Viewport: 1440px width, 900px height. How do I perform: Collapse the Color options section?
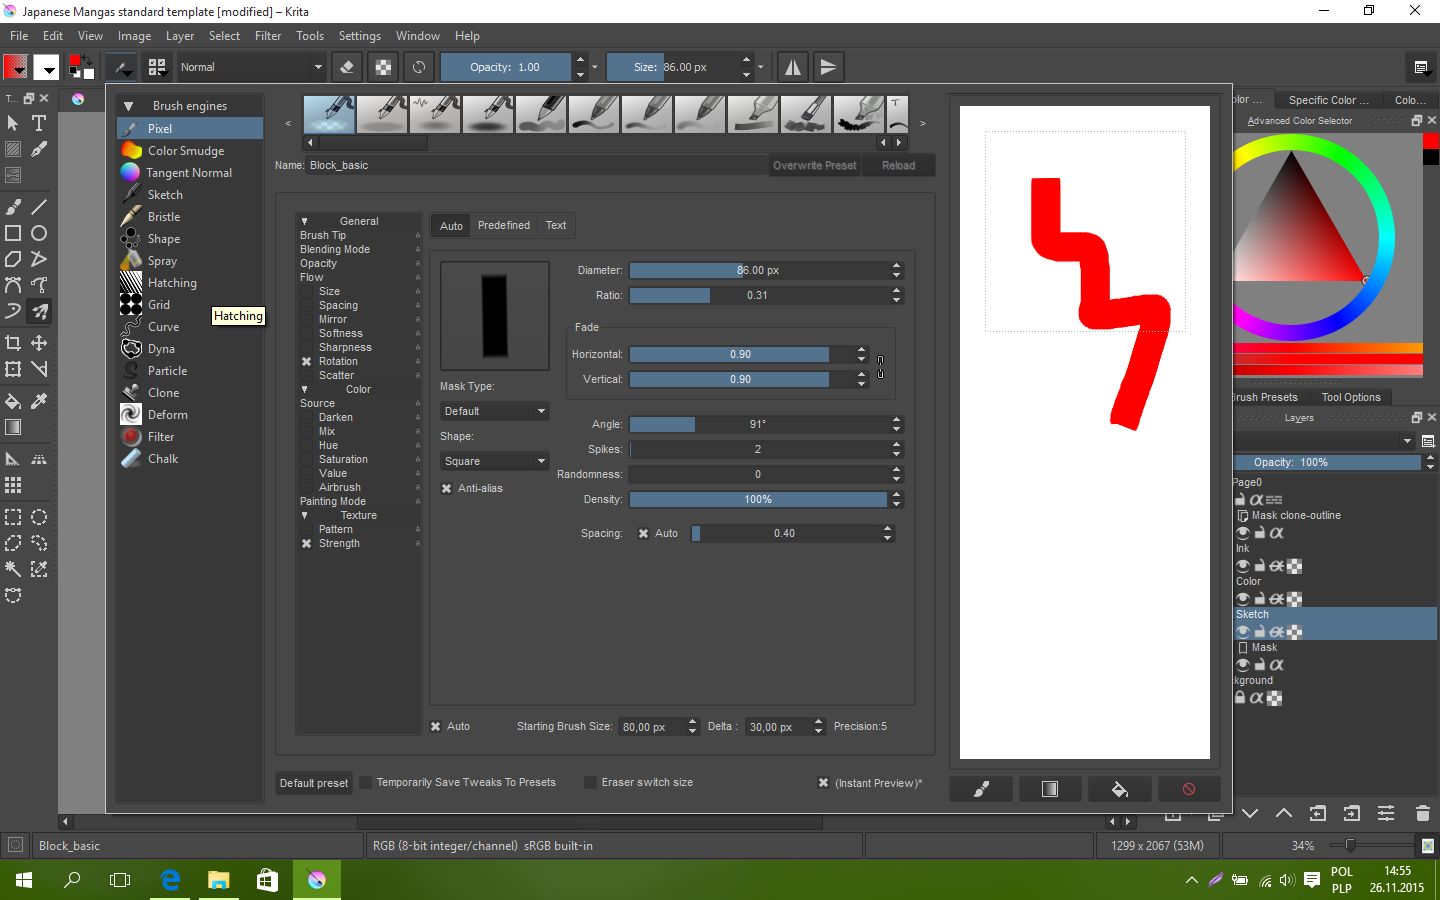(304, 389)
